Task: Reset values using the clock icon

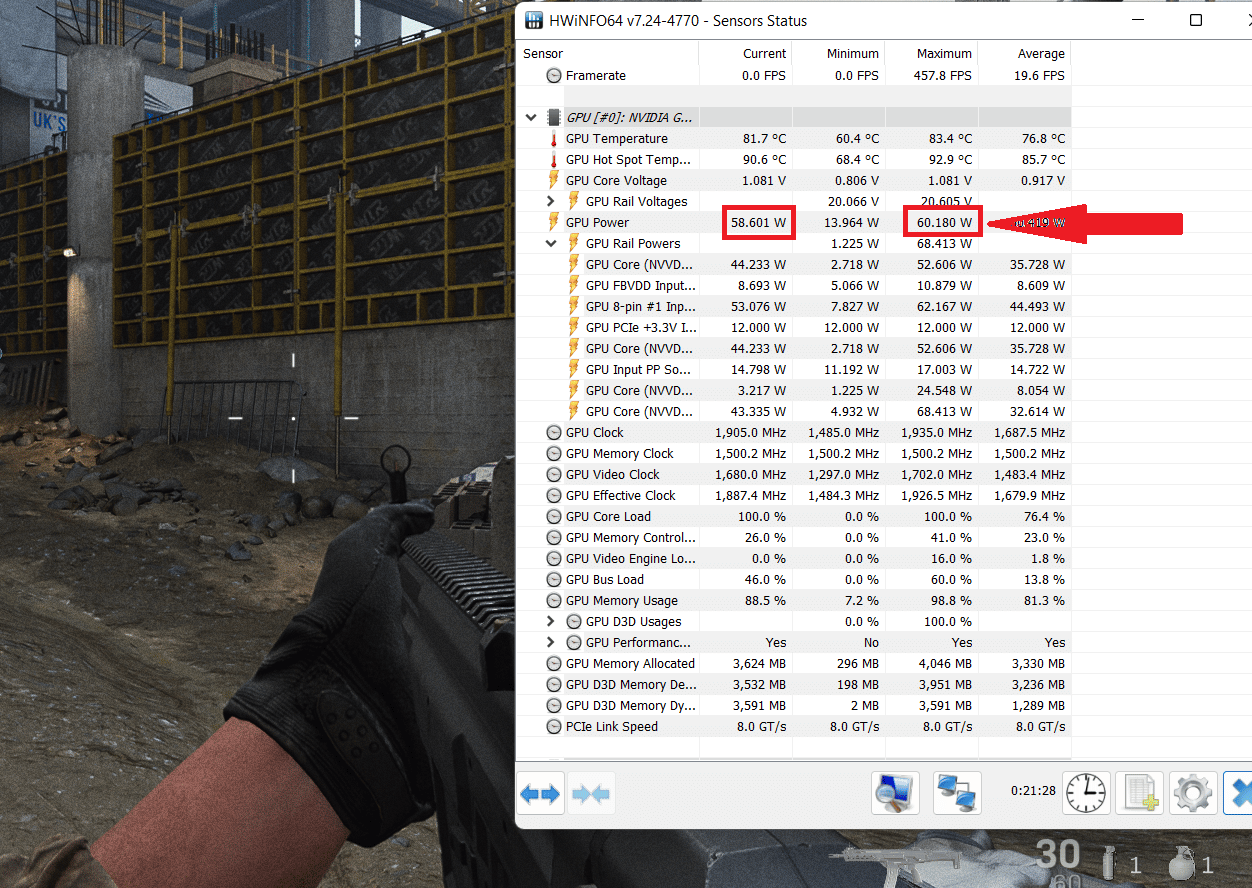Action: point(1086,792)
